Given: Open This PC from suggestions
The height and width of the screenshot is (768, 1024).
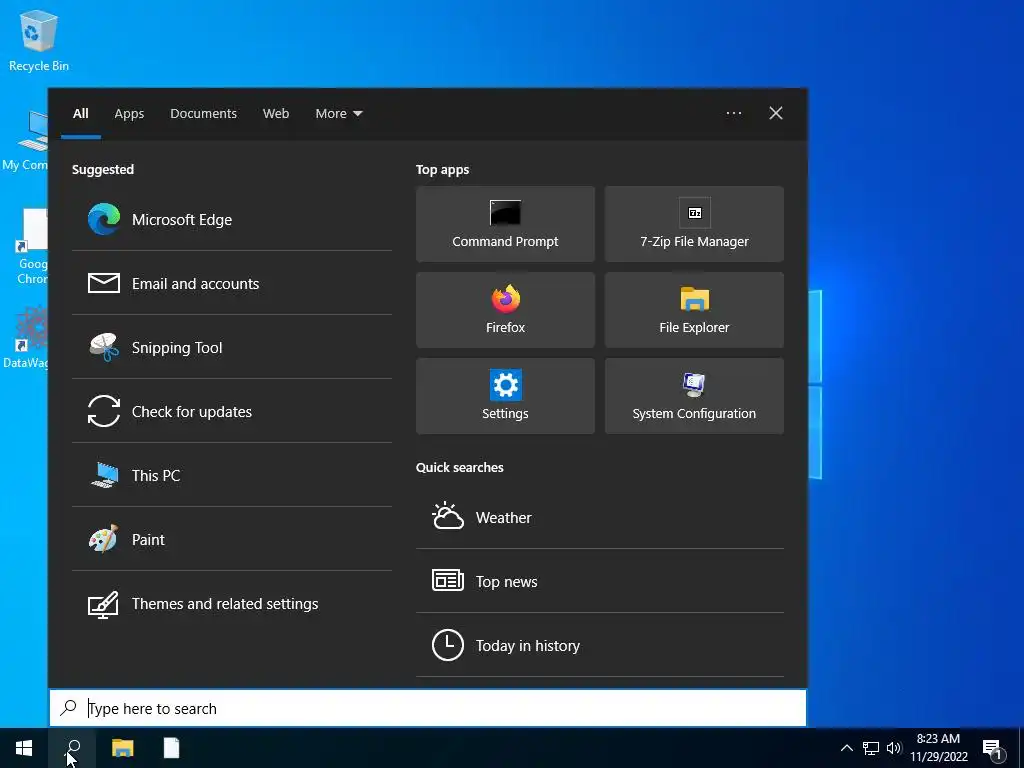Looking at the screenshot, I should pos(232,475).
